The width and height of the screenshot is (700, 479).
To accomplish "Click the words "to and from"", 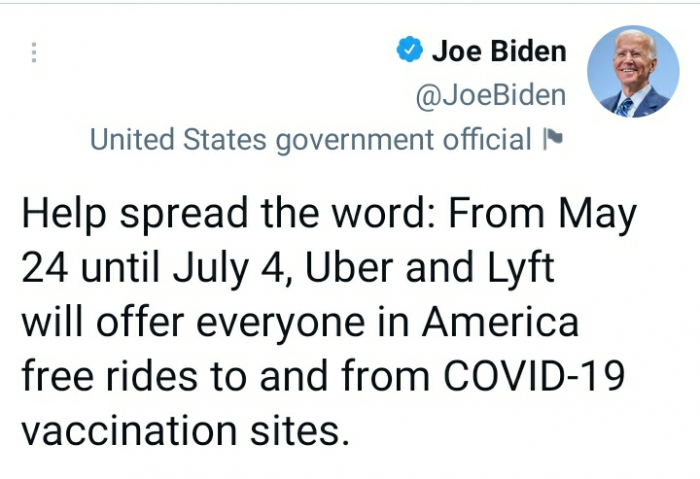I will [318, 377].
